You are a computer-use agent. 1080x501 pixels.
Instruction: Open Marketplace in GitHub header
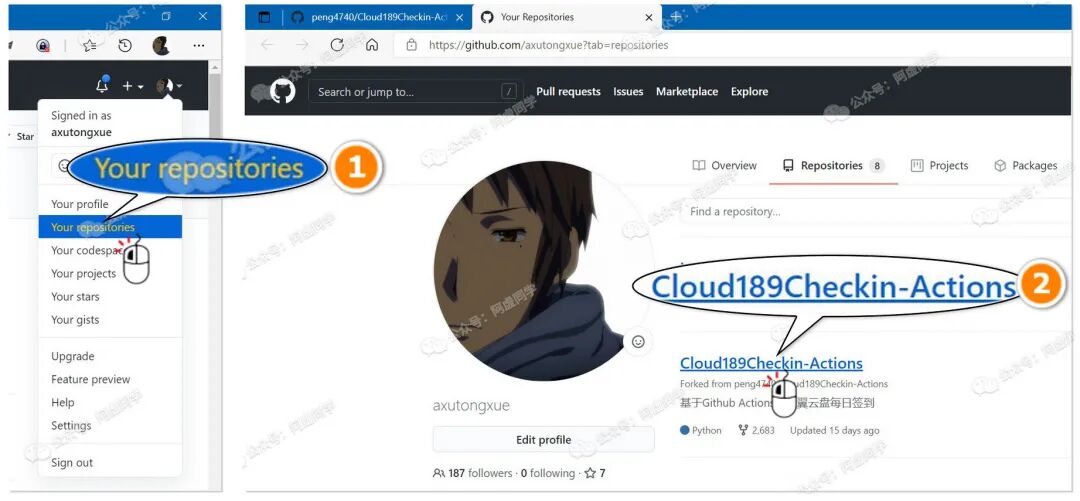click(687, 92)
